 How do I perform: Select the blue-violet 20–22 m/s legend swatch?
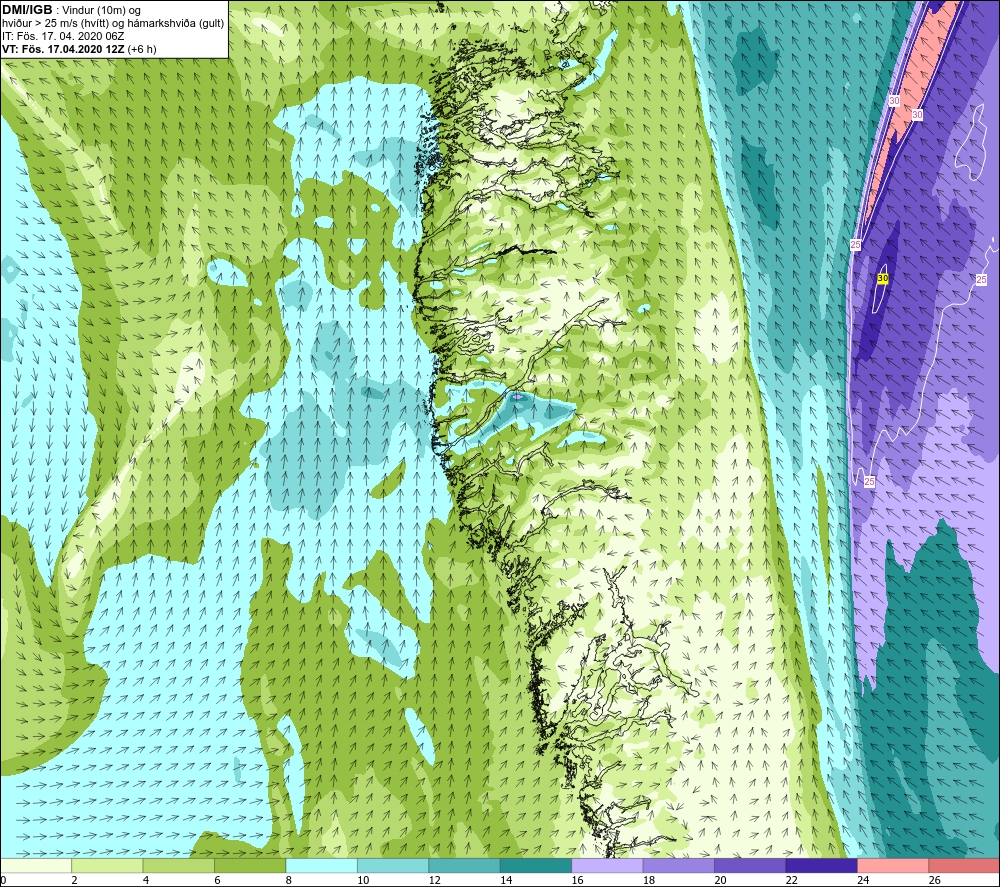tap(750, 865)
